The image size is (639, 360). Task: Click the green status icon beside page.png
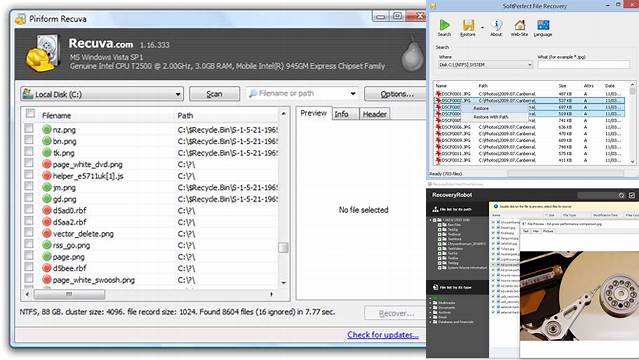coord(46,257)
